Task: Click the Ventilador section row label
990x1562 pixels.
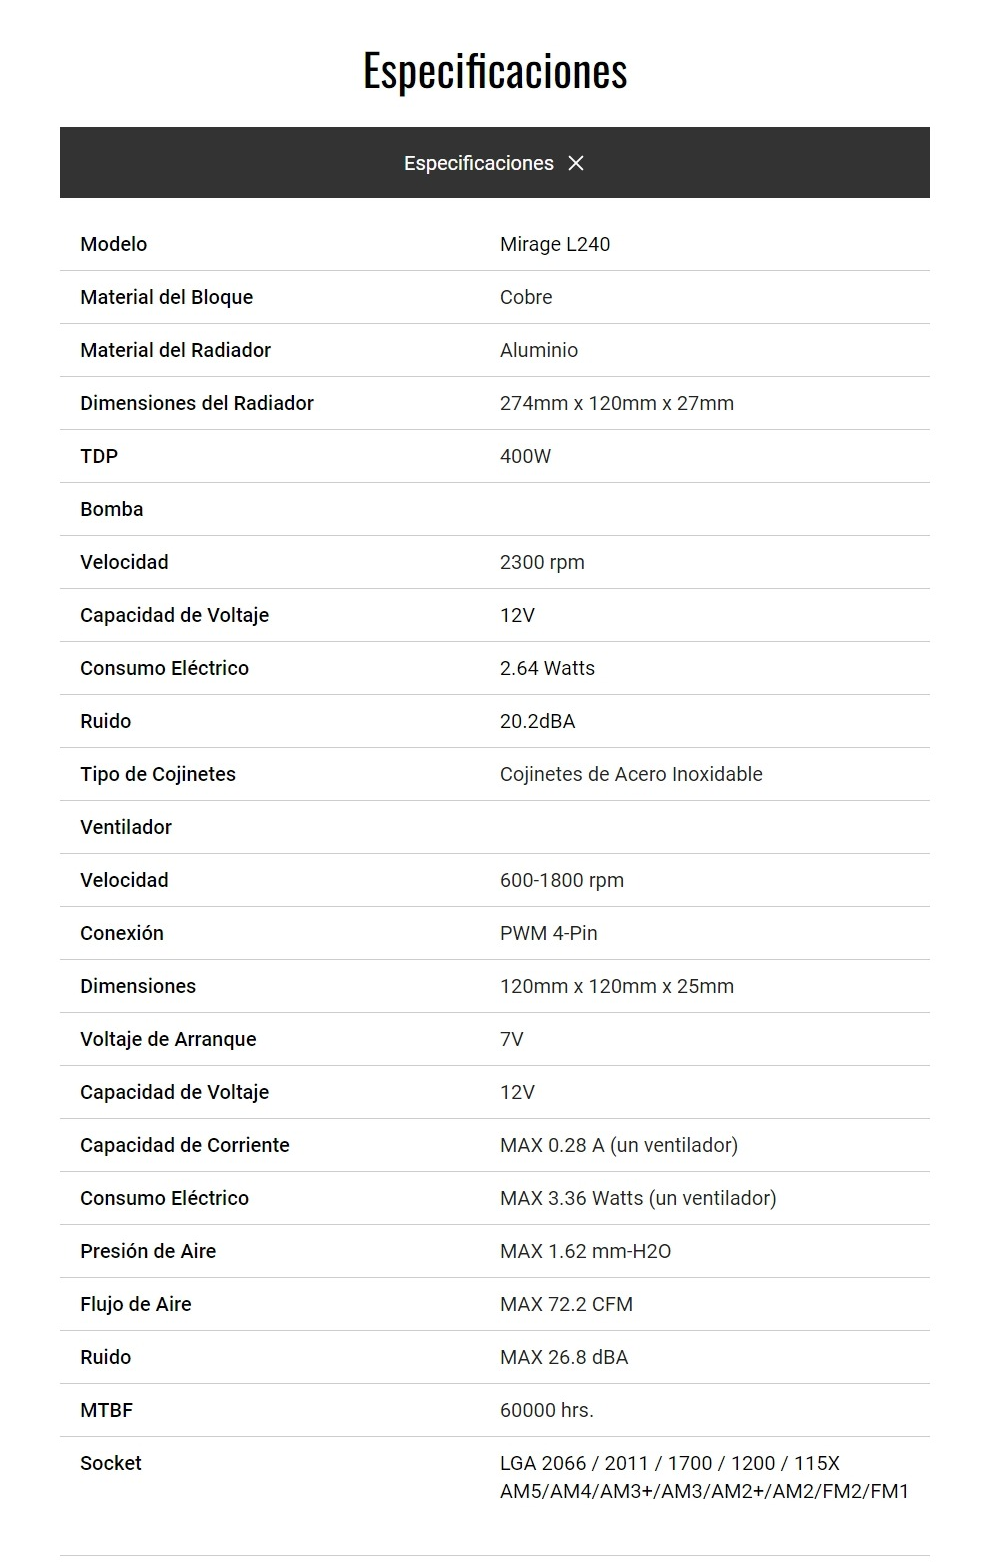Action: click(x=126, y=827)
